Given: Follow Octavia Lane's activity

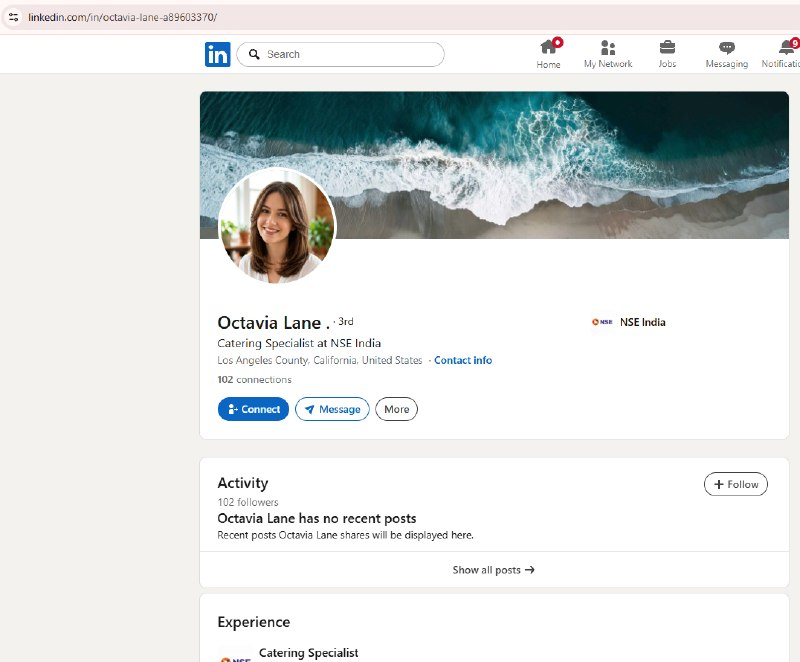Looking at the screenshot, I should [x=736, y=484].
